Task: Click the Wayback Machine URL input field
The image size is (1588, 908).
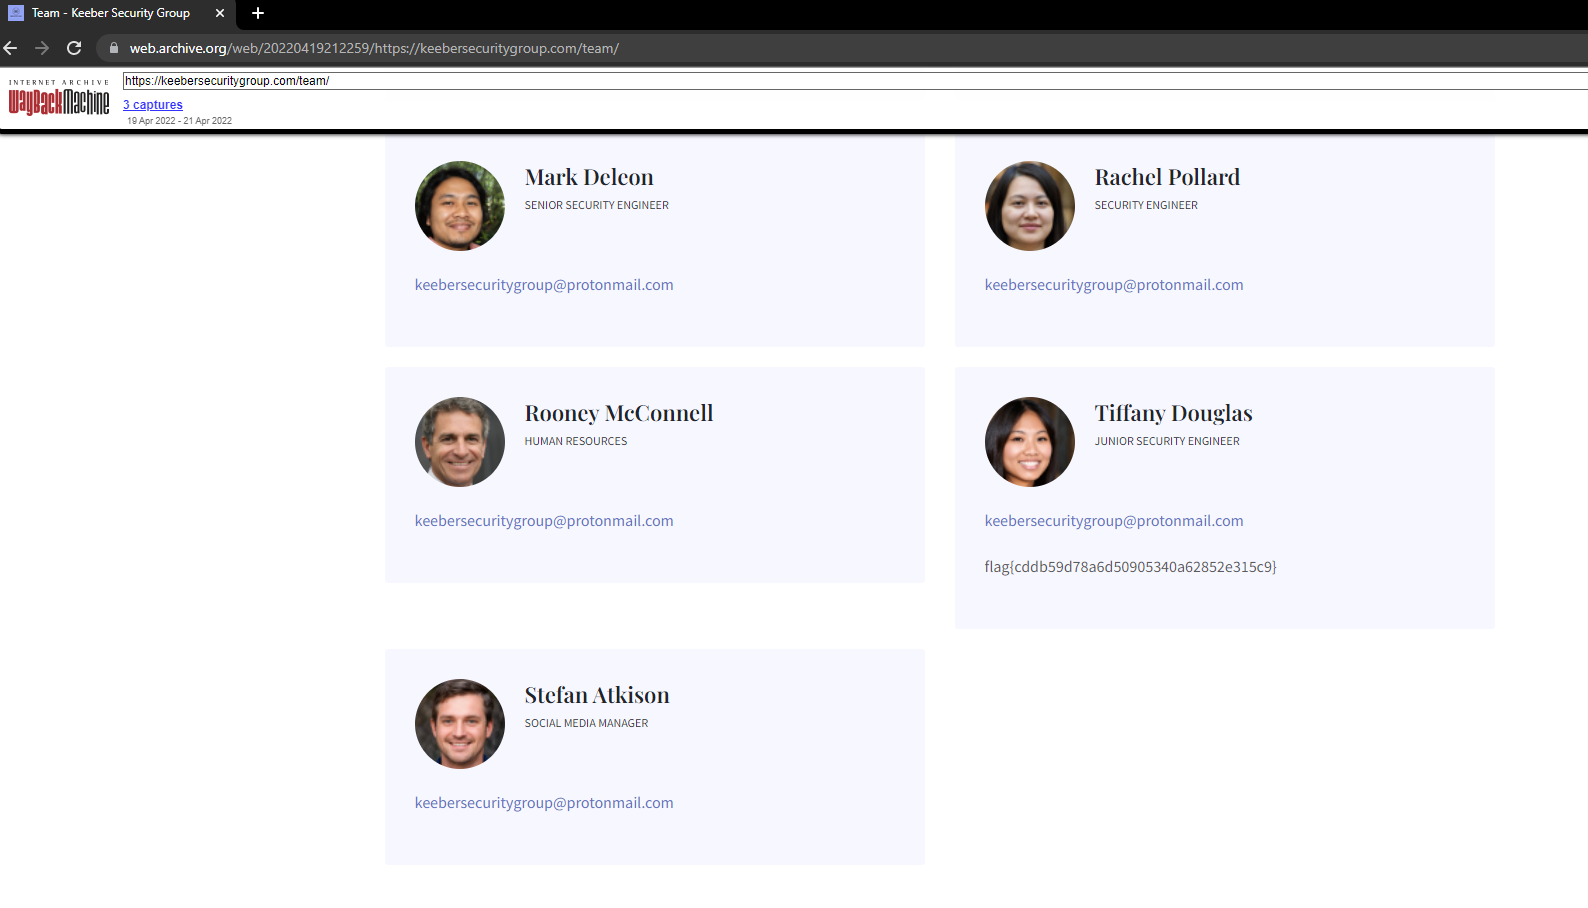Action: coord(850,81)
